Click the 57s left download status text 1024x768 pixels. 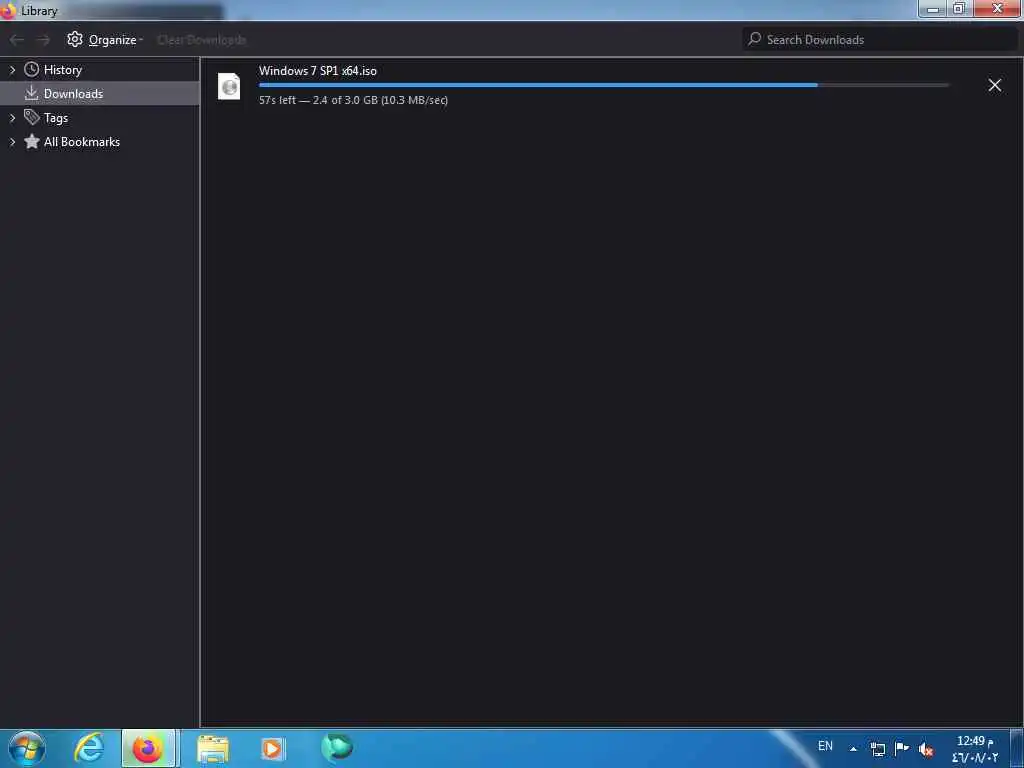(x=353, y=100)
